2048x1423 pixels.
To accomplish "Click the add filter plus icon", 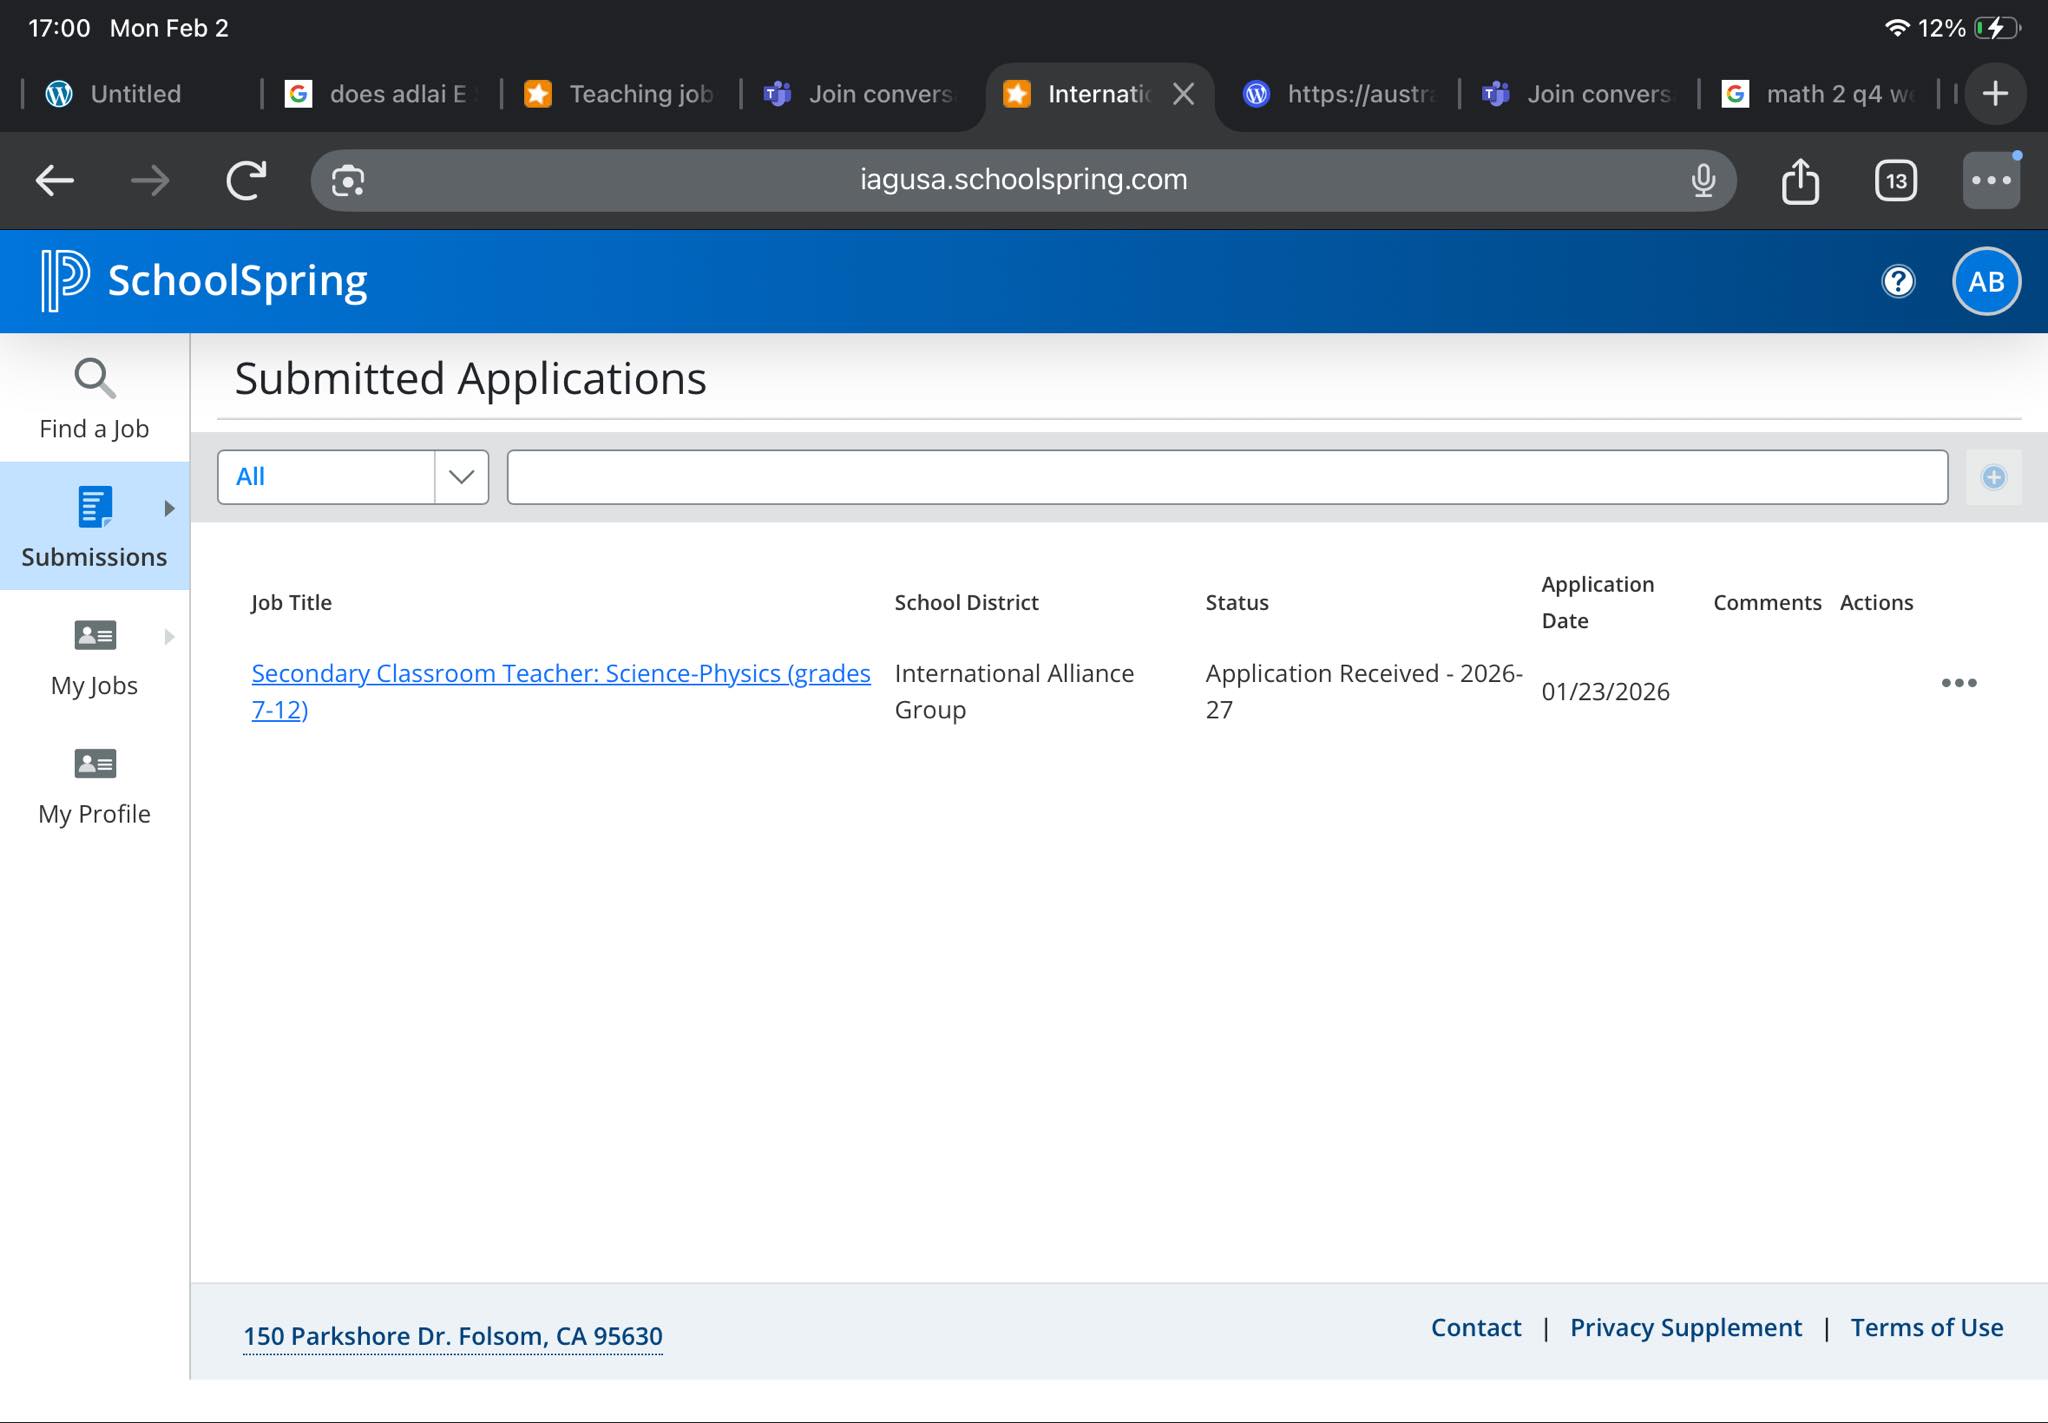I will pos(1993,477).
